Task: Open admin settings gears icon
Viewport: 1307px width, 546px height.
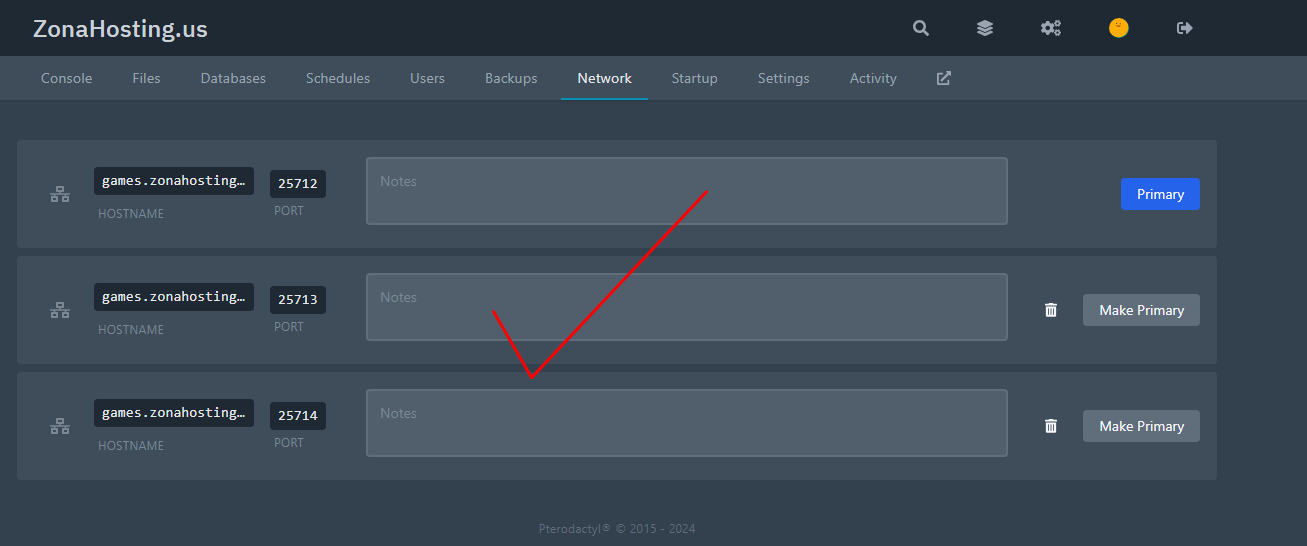Action: coord(1051,28)
